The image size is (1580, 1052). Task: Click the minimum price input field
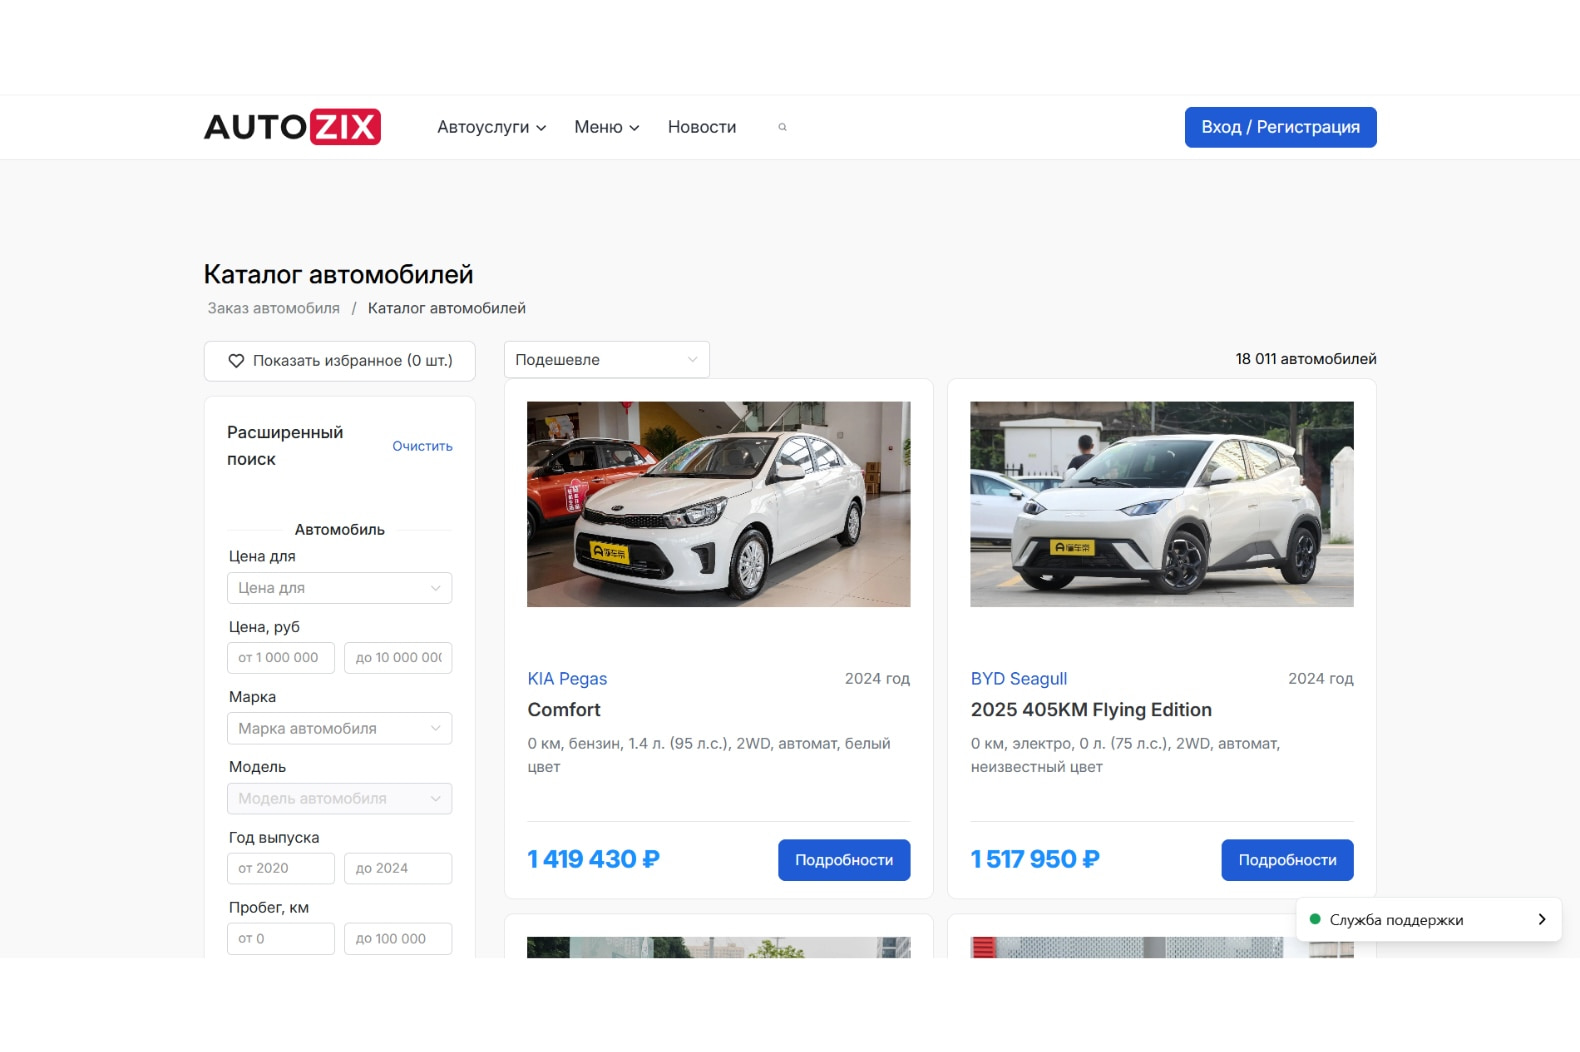[280, 658]
